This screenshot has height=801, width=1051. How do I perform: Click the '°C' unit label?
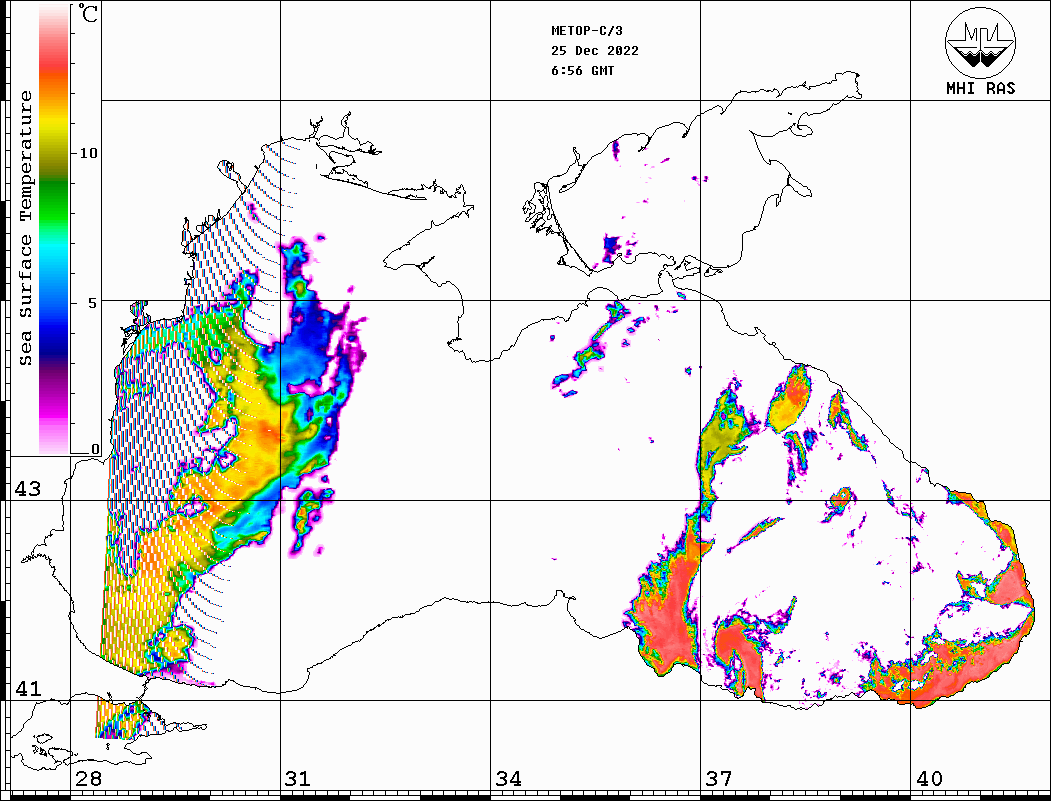88,13
